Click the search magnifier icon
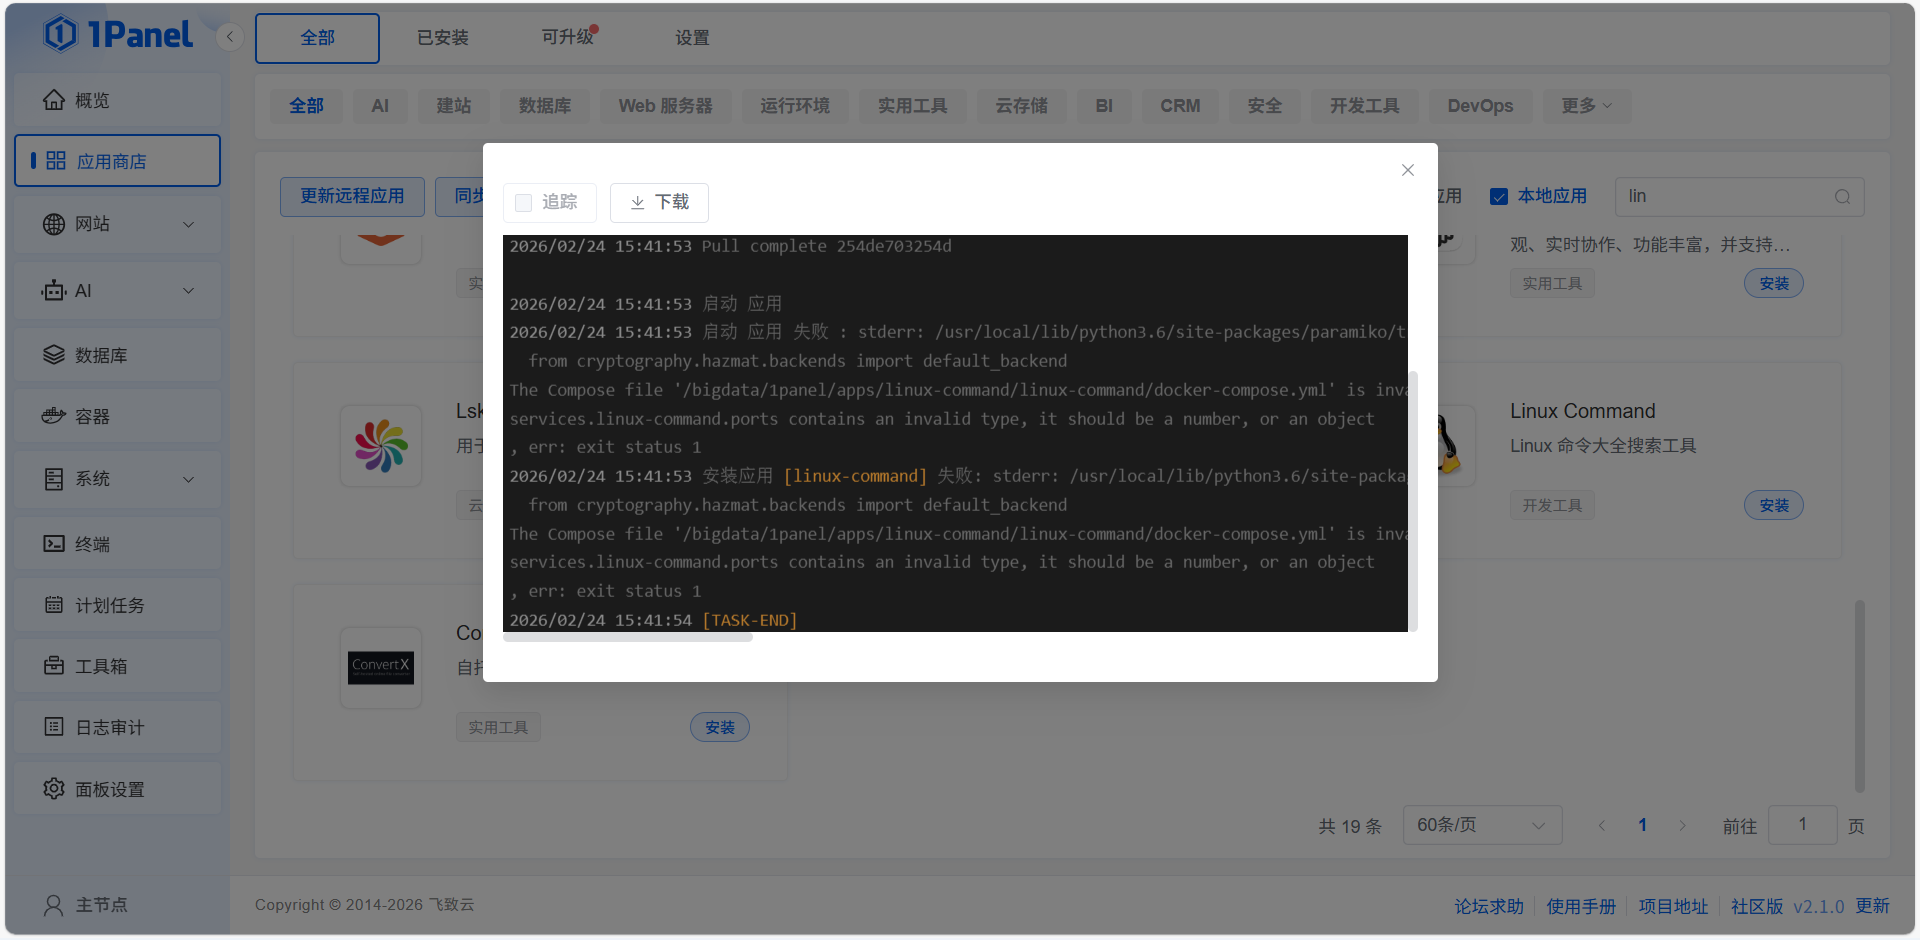 pyautogui.click(x=1842, y=197)
